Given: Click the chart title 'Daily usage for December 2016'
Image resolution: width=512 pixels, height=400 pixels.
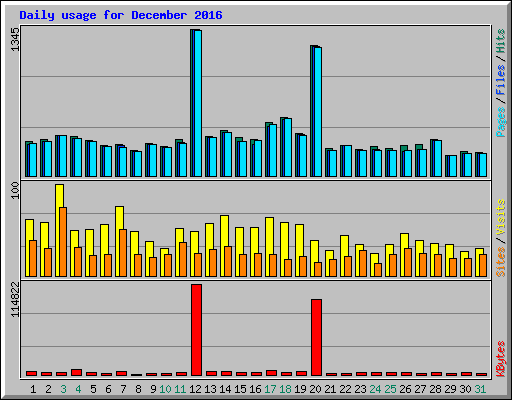Looking at the screenshot, I should tap(121, 15).
